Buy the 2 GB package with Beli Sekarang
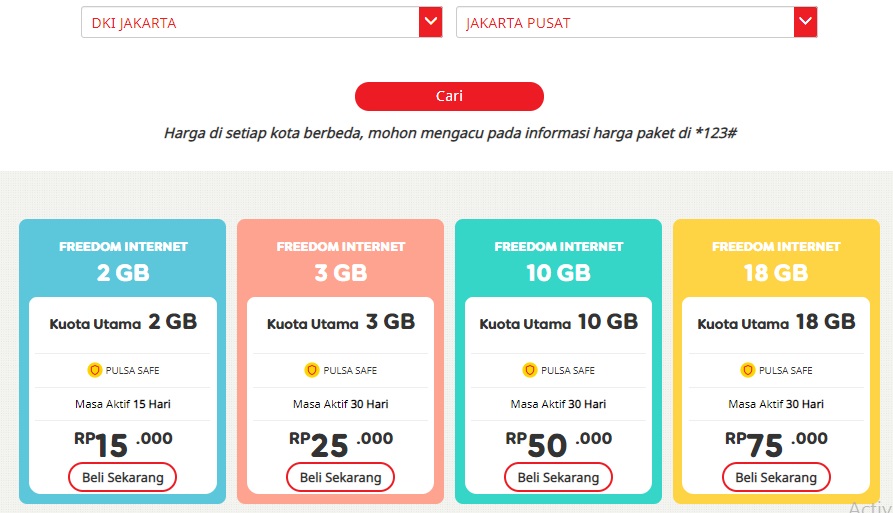This screenshot has width=893, height=513. [x=123, y=477]
